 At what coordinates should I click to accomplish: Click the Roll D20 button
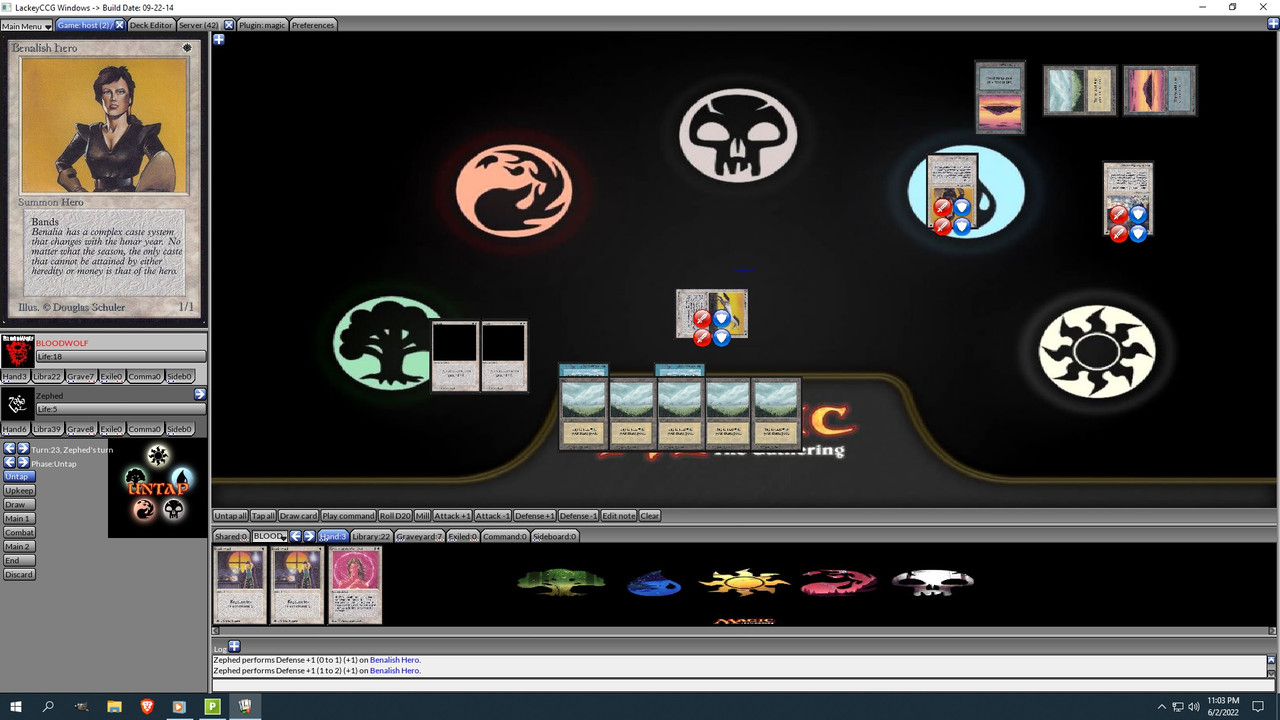click(x=395, y=516)
